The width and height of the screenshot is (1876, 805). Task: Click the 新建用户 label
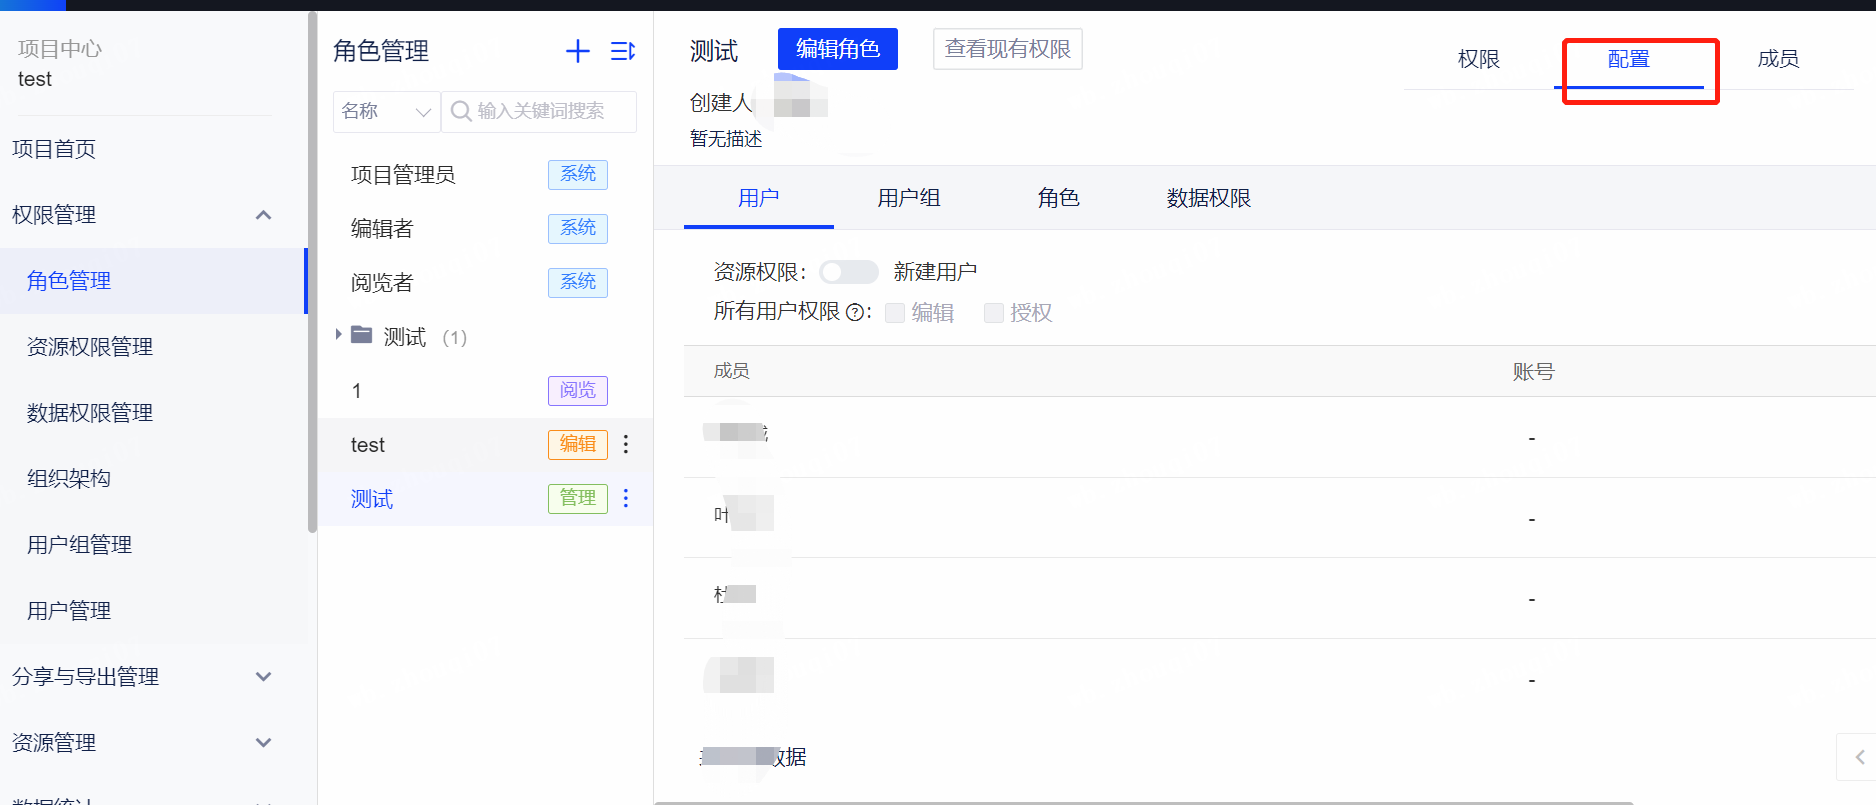(935, 272)
